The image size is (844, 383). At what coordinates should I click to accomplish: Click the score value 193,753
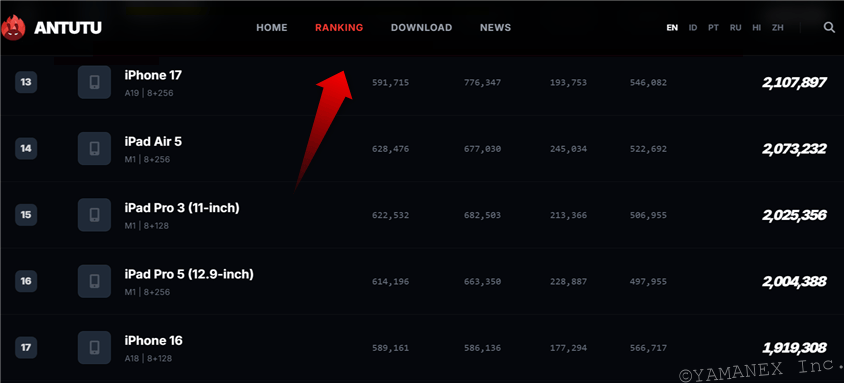pyautogui.click(x=568, y=83)
